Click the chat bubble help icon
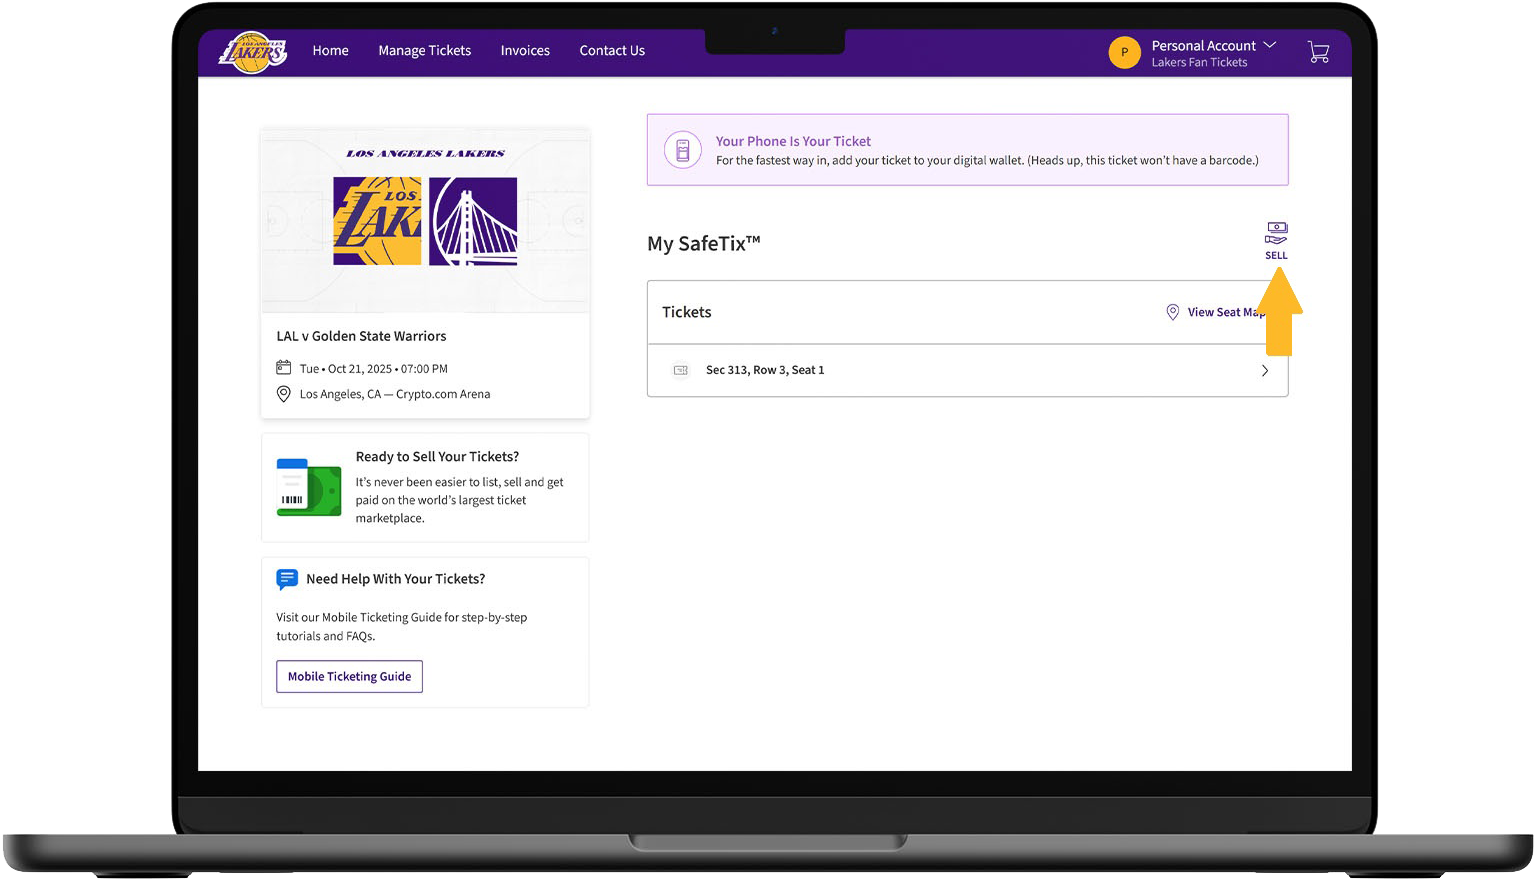 (287, 579)
